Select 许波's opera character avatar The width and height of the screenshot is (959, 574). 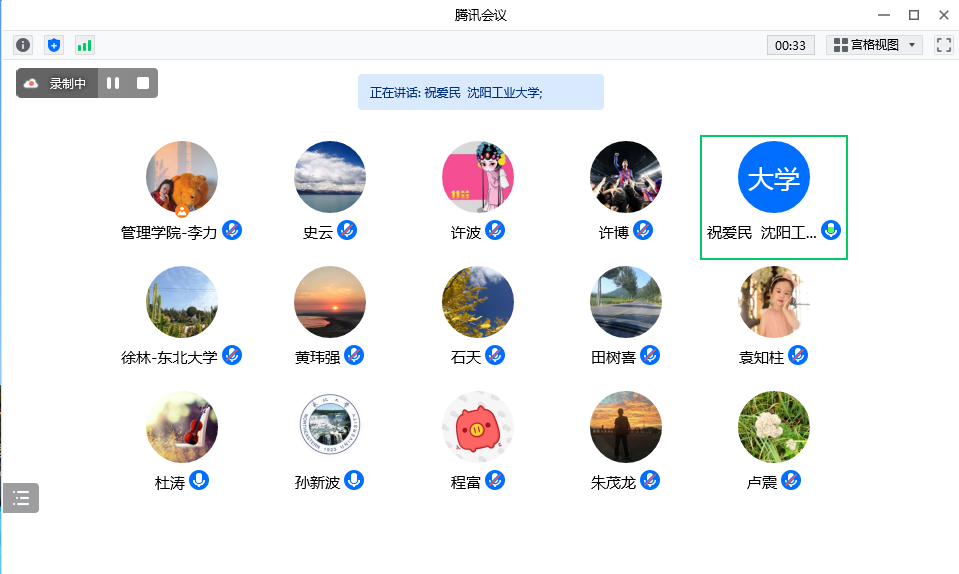coord(478,177)
